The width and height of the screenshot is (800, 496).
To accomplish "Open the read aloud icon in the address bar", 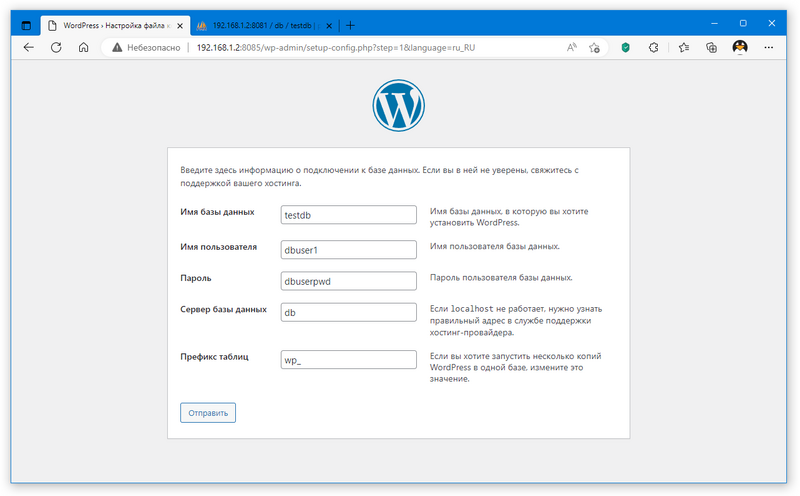I will pos(571,47).
